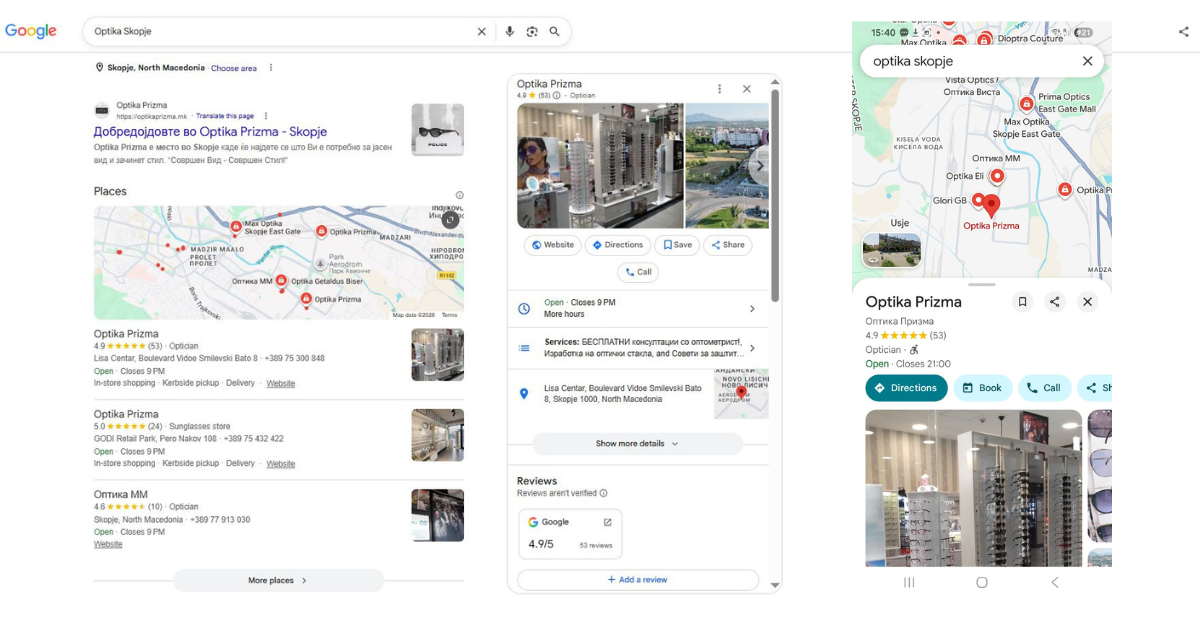This screenshot has height=620, width=1200.
Task: Close the Optika Prizma knowledge panel
Action: click(x=747, y=89)
